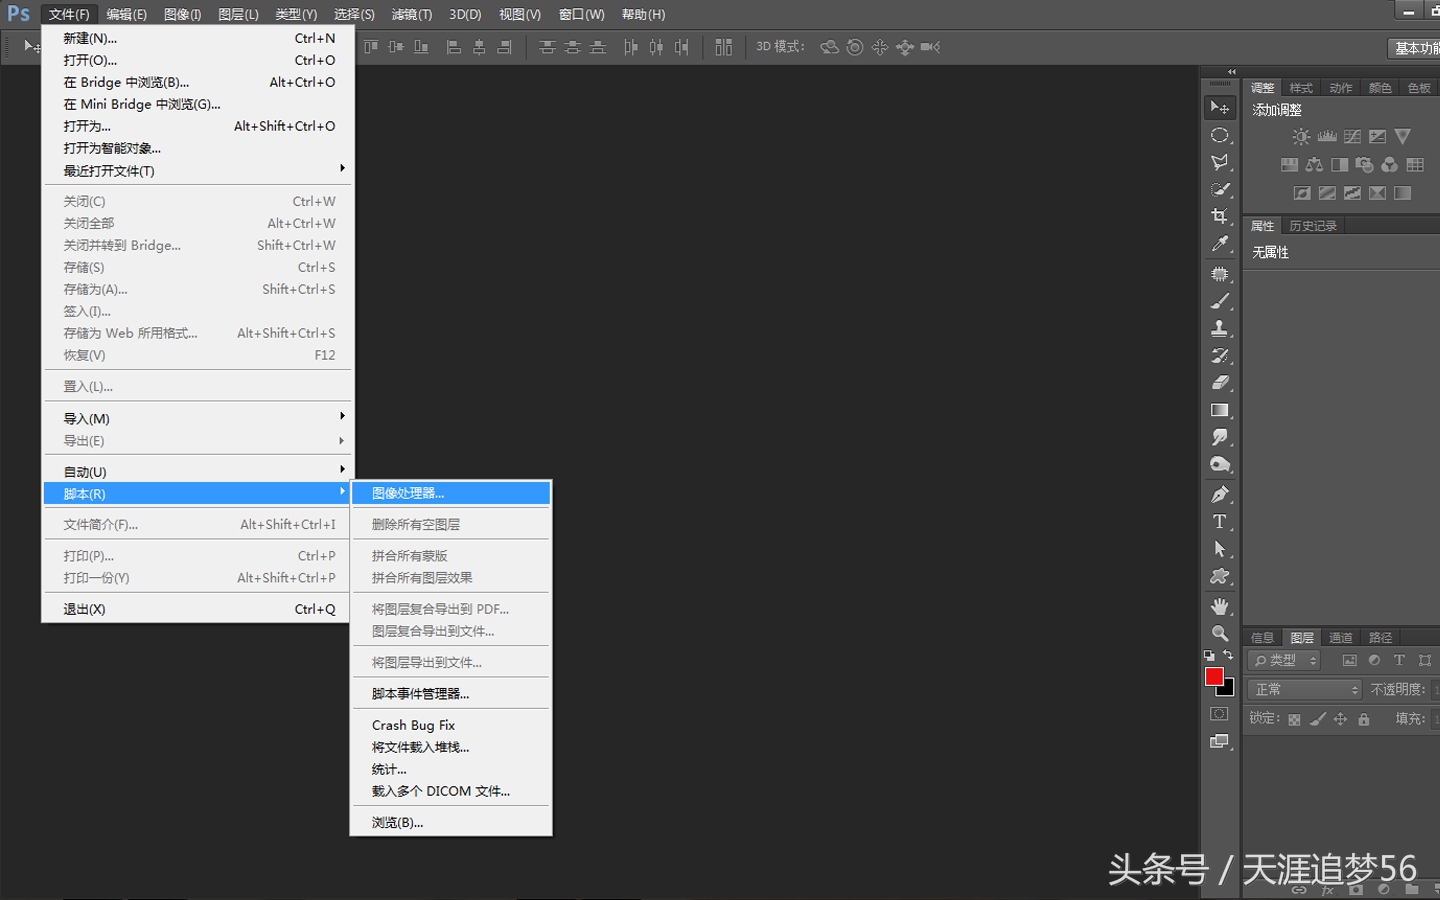Open the layer filter 类型 dropdown
The height and width of the screenshot is (900, 1440).
(x=1285, y=661)
